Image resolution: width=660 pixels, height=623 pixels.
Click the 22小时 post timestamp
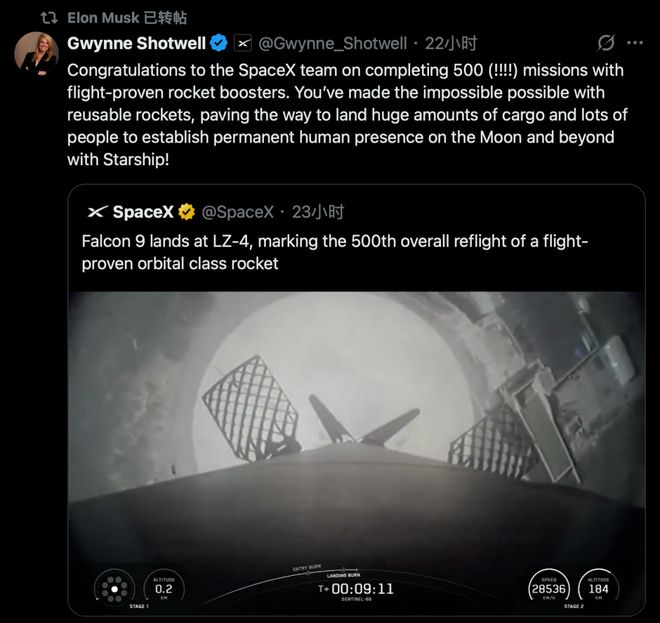point(451,43)
